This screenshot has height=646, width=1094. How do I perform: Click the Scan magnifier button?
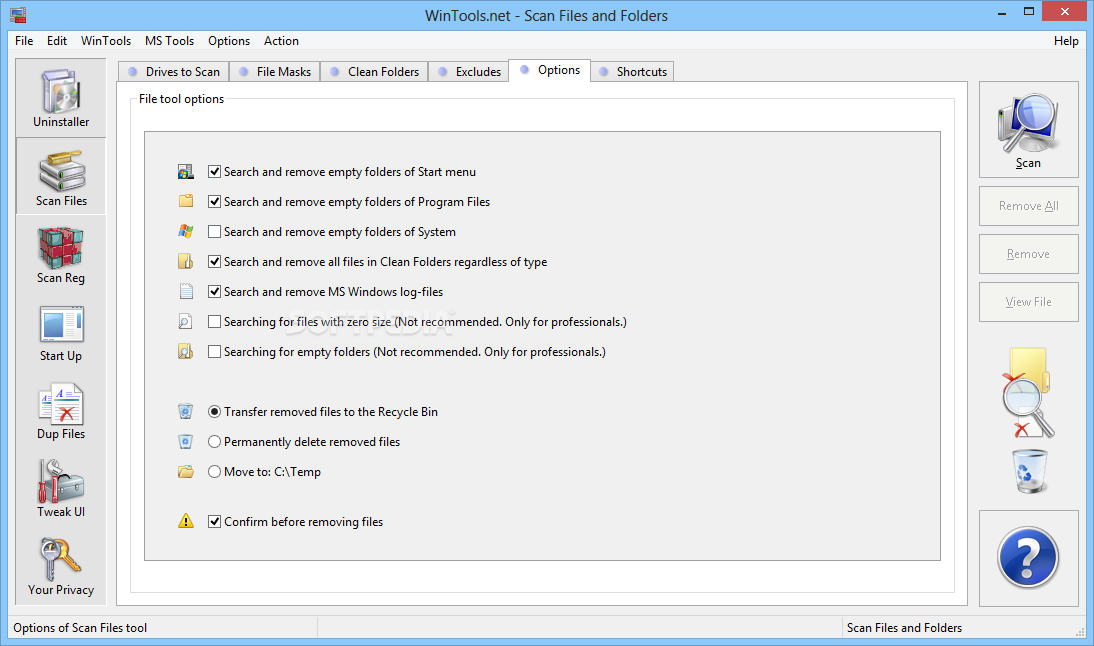point(1028,130)
